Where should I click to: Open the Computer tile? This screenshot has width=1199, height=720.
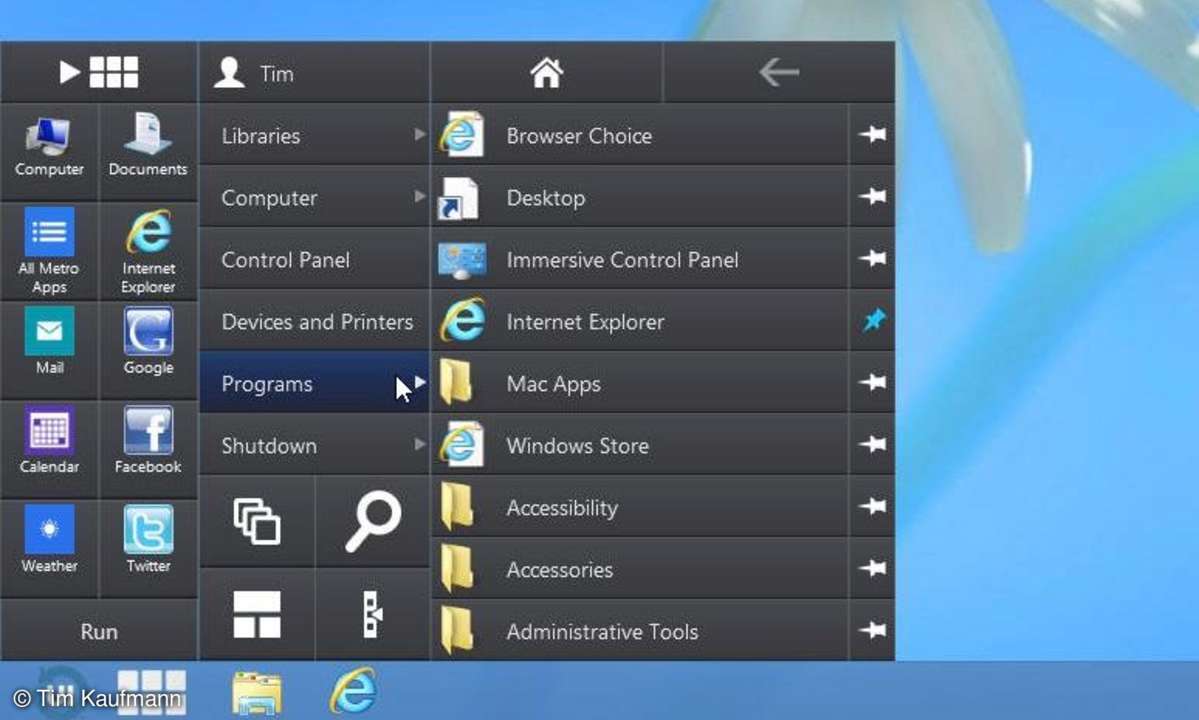49,151
